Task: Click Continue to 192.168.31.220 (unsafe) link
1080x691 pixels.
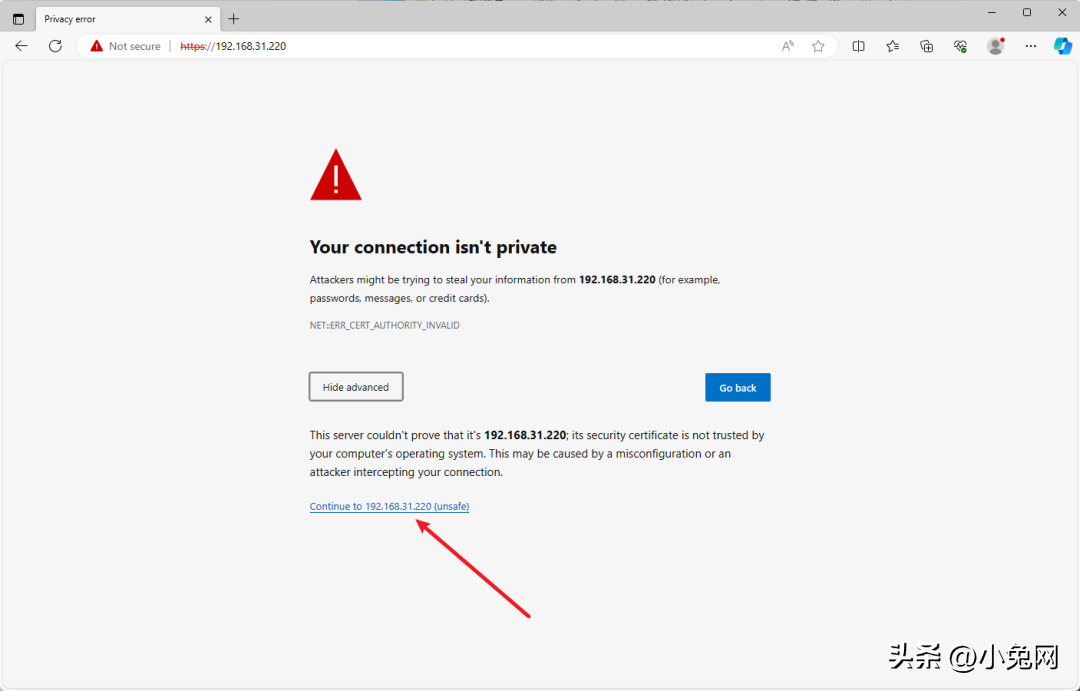Action: click(389, 506)
